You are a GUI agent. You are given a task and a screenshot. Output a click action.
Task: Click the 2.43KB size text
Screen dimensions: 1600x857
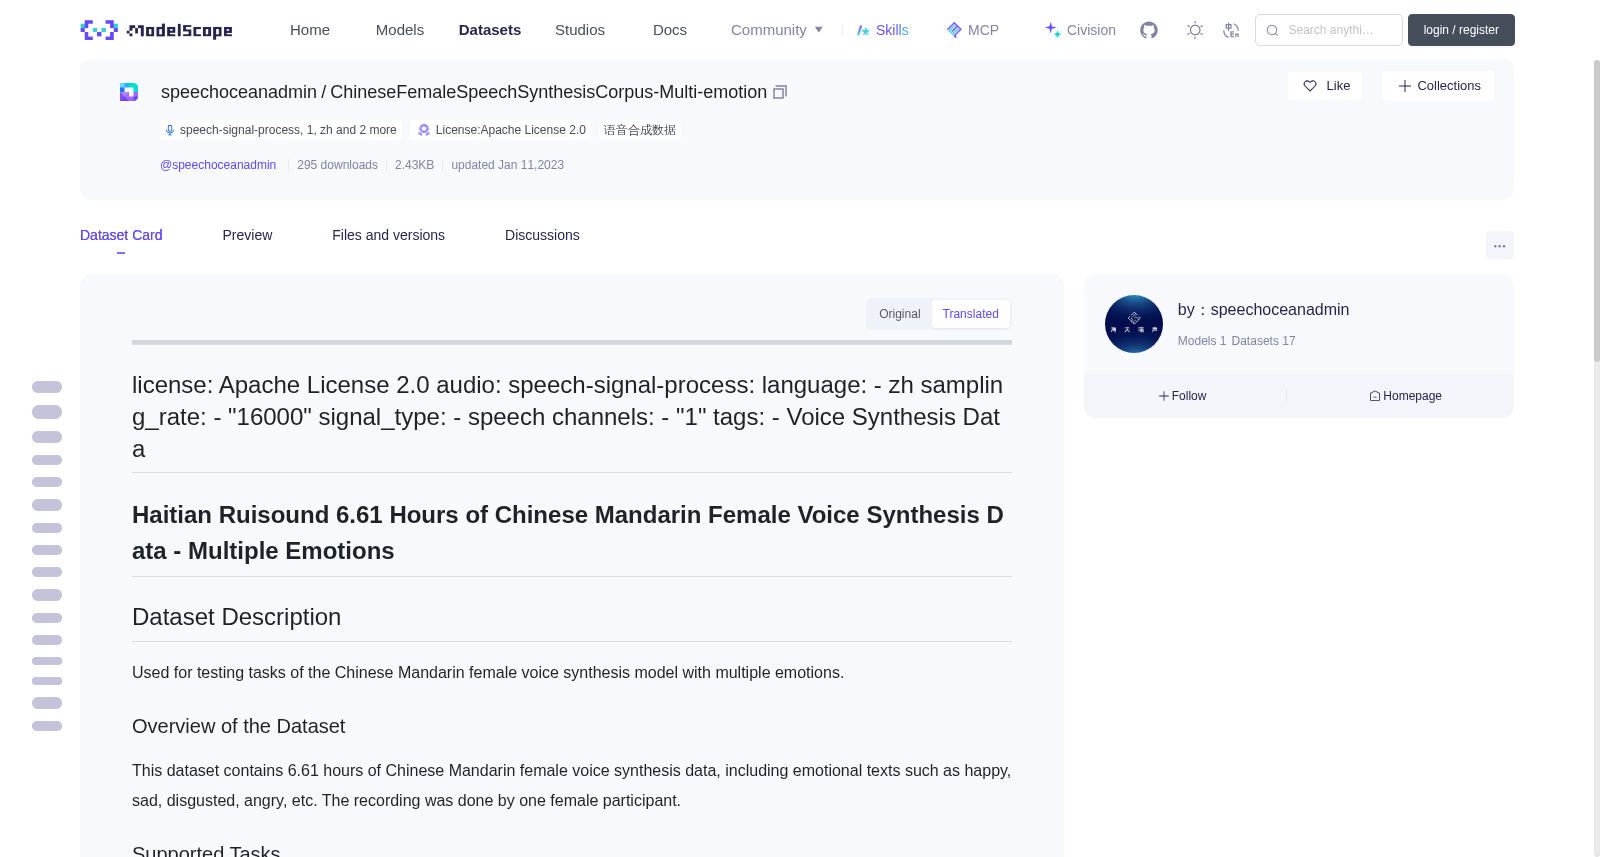414,165
